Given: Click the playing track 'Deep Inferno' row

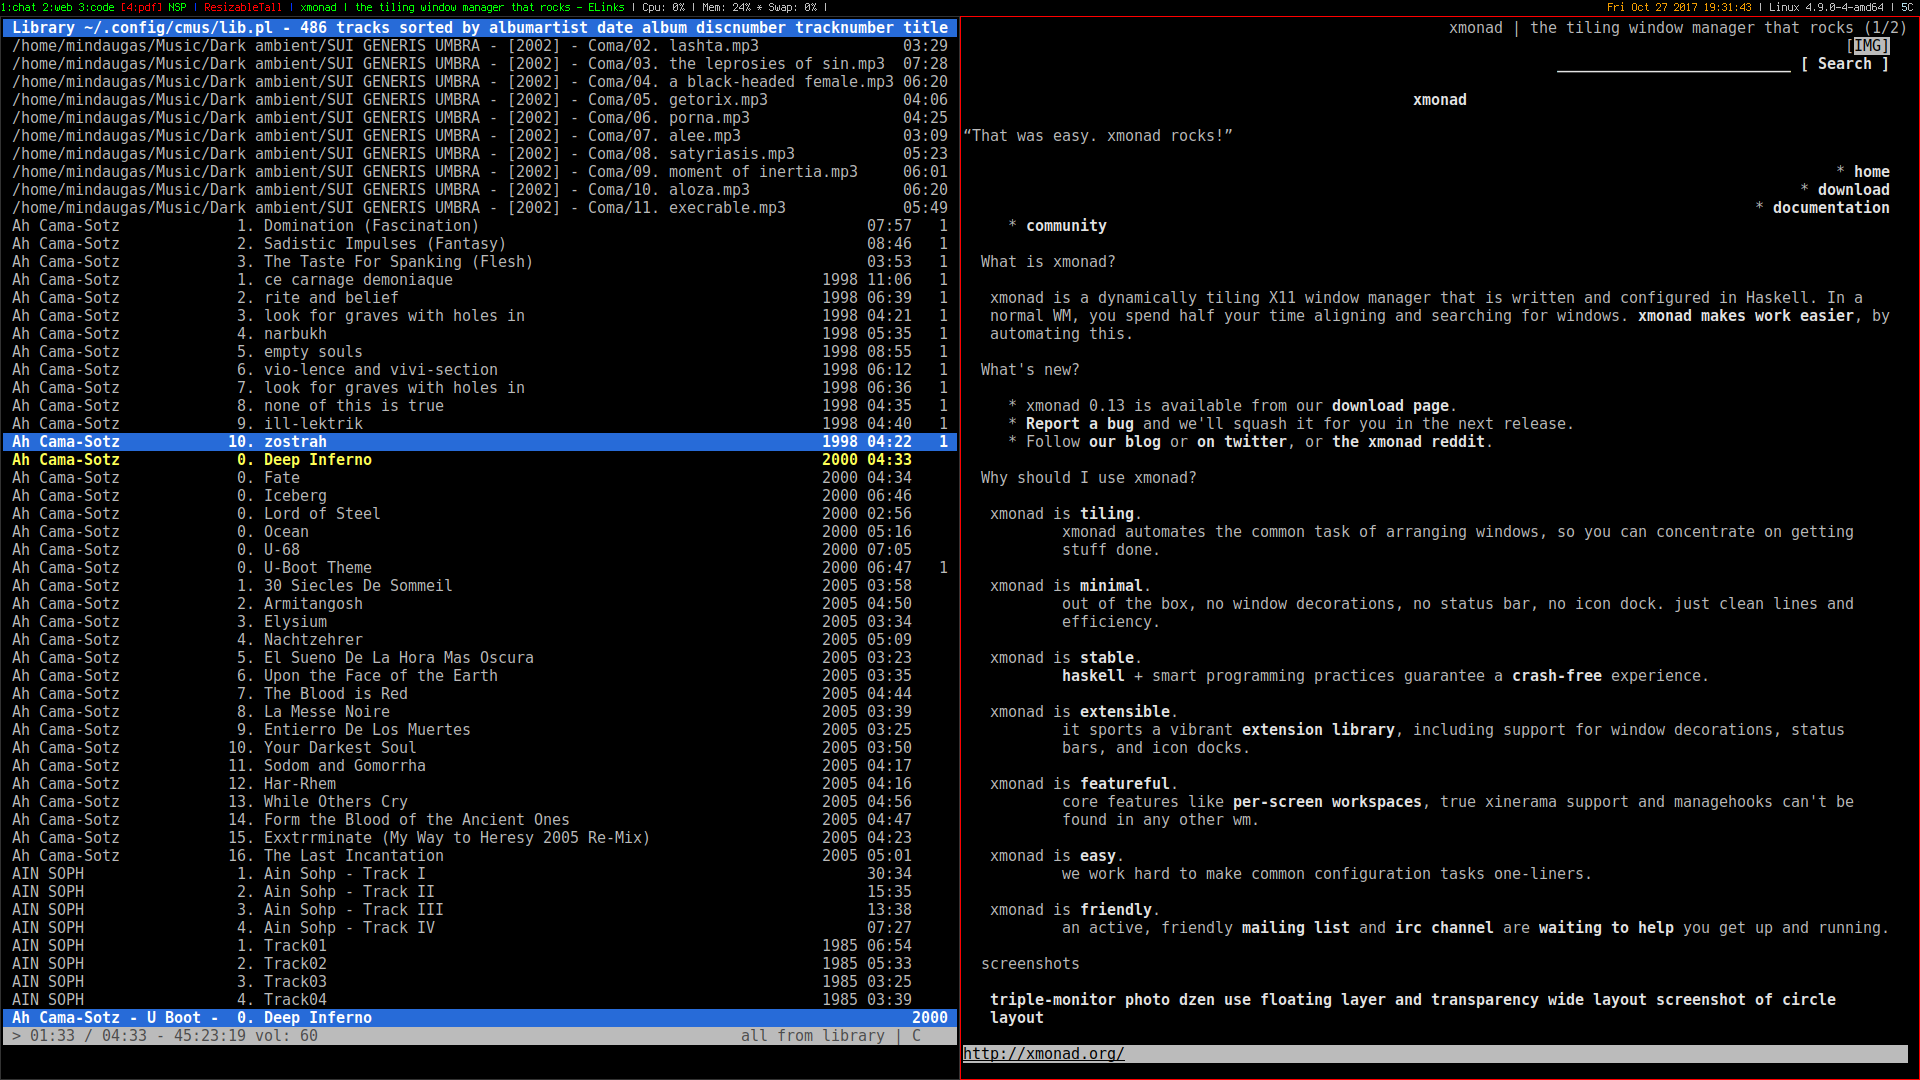Looking at the screenshot, I should click(x=480, y=460).
